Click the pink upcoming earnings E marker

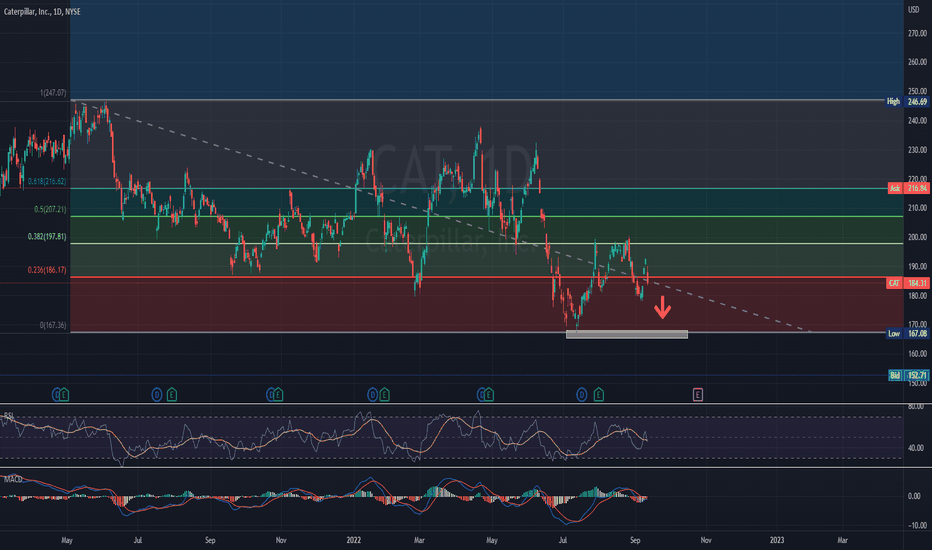coord(698,394)
